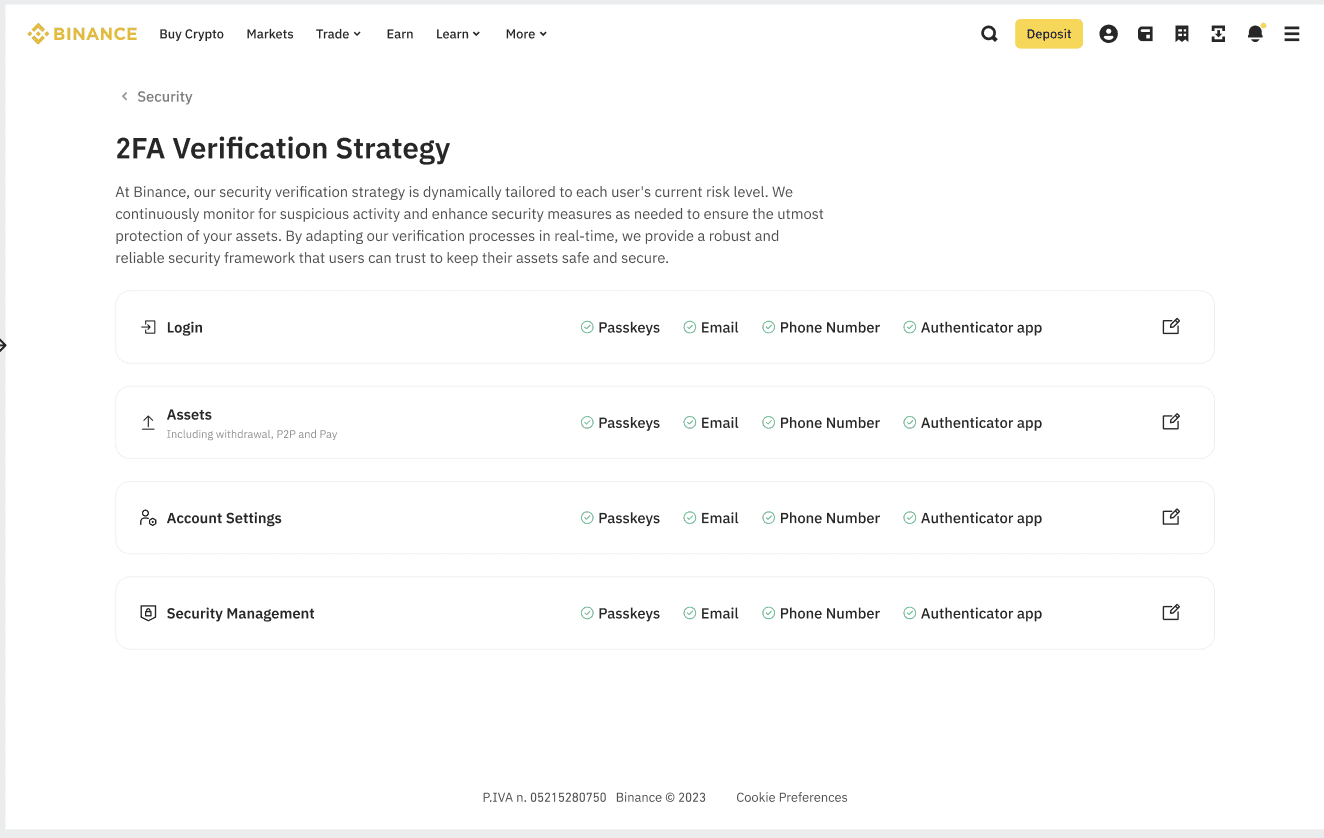
Task: Open the hamburger menu icon
Action: pos(1292,34)
